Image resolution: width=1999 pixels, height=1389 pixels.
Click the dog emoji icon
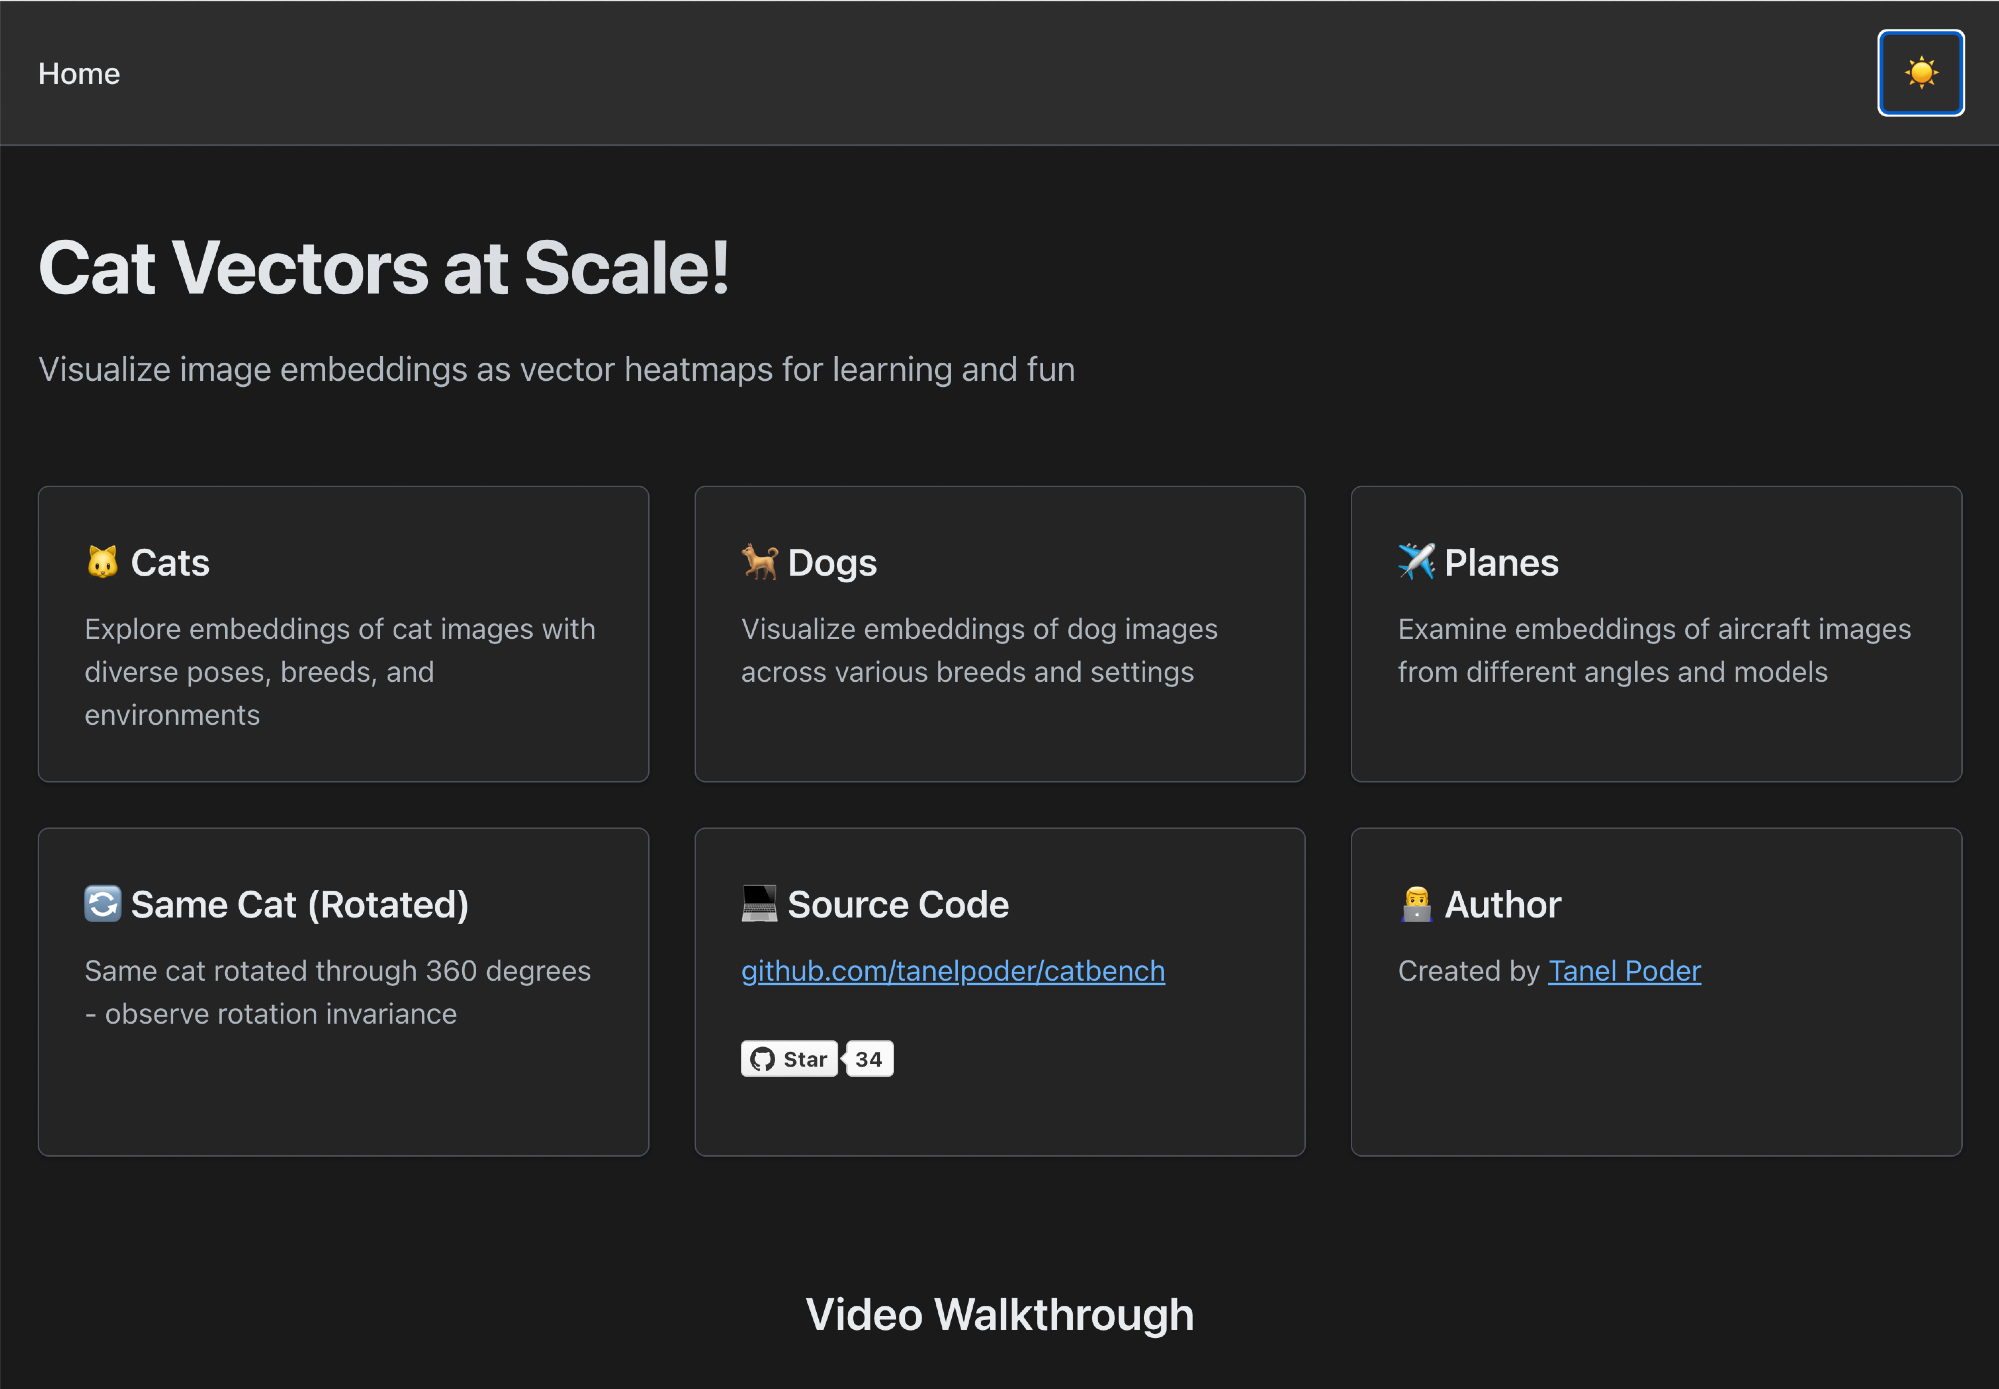click(759, 562)
